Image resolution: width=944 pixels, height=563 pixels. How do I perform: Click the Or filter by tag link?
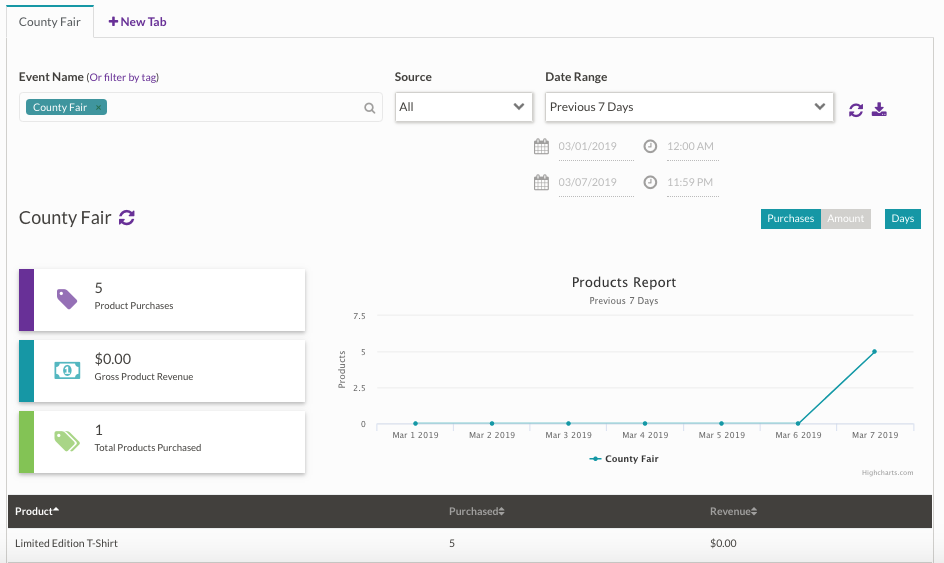pyautogui.click(x=123, y=77)
